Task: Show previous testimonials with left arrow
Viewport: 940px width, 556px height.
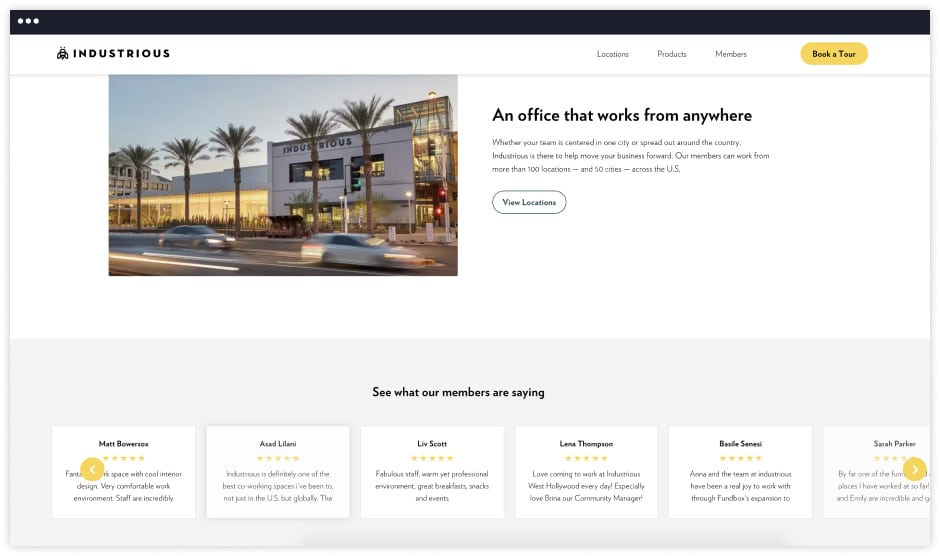Action: click(x=92, y=470)
